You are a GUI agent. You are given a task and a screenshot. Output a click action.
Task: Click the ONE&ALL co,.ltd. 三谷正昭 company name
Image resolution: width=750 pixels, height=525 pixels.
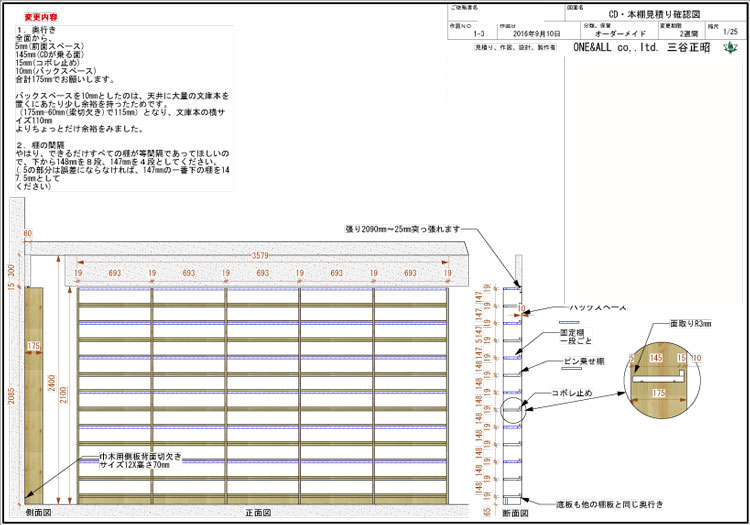point(641,47)
